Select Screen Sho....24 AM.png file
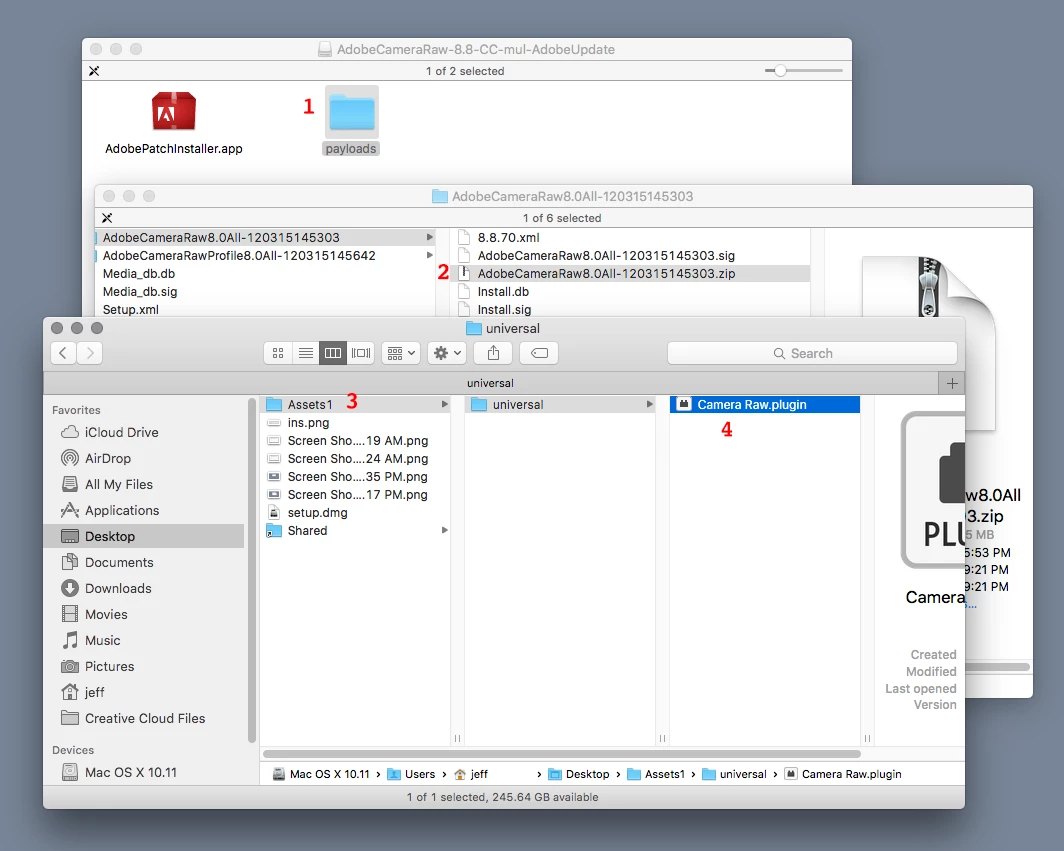The image size is (1064, 851). (x=356, y=459)
